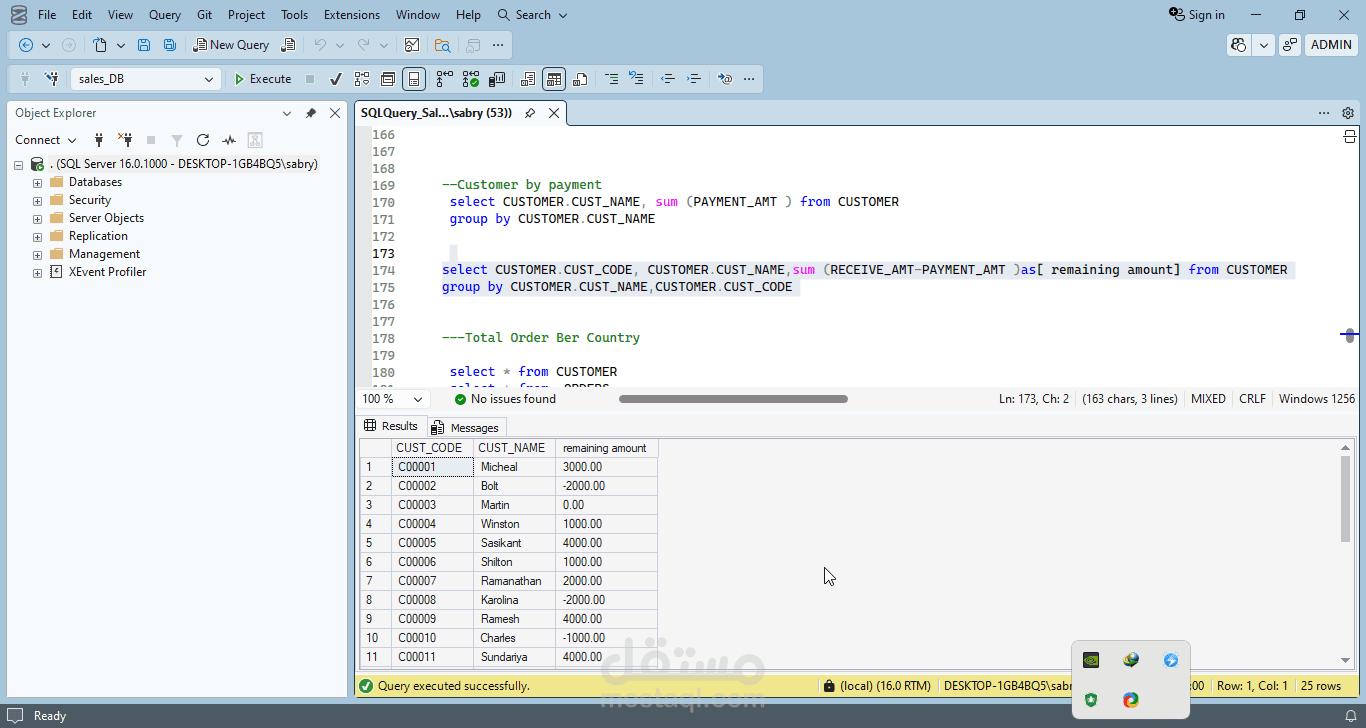Toggle Results to Grid mode
Image resolution: width=1366 pixels, height=728 pixels.
tap(554, 79)
